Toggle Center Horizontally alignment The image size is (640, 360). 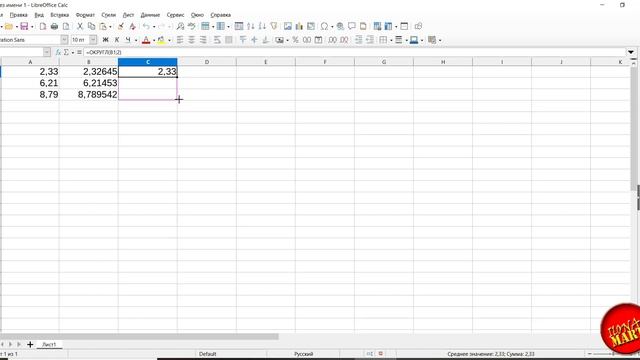point(191,40)
